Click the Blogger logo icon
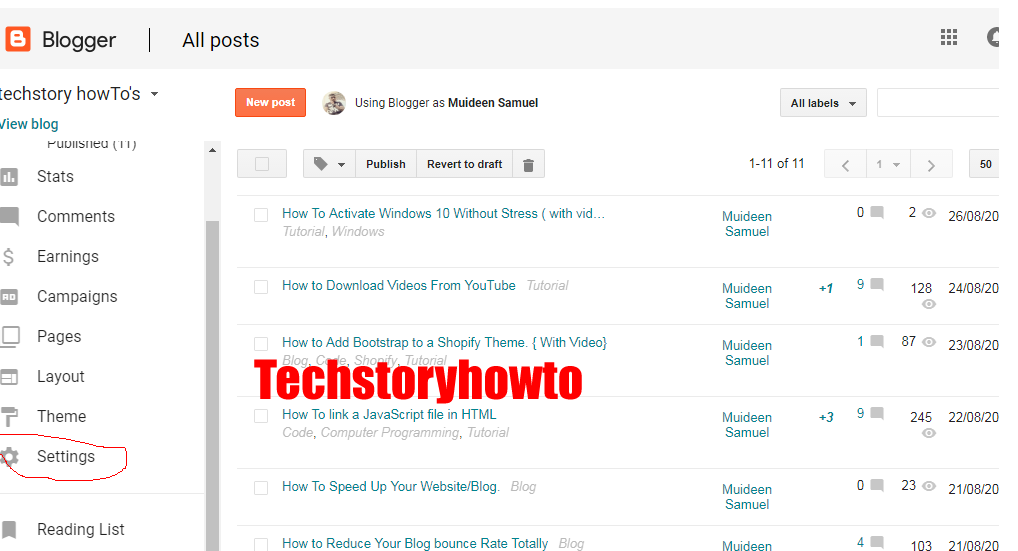The height and width of the screenshot is (551, 1018). click(18, 39)
